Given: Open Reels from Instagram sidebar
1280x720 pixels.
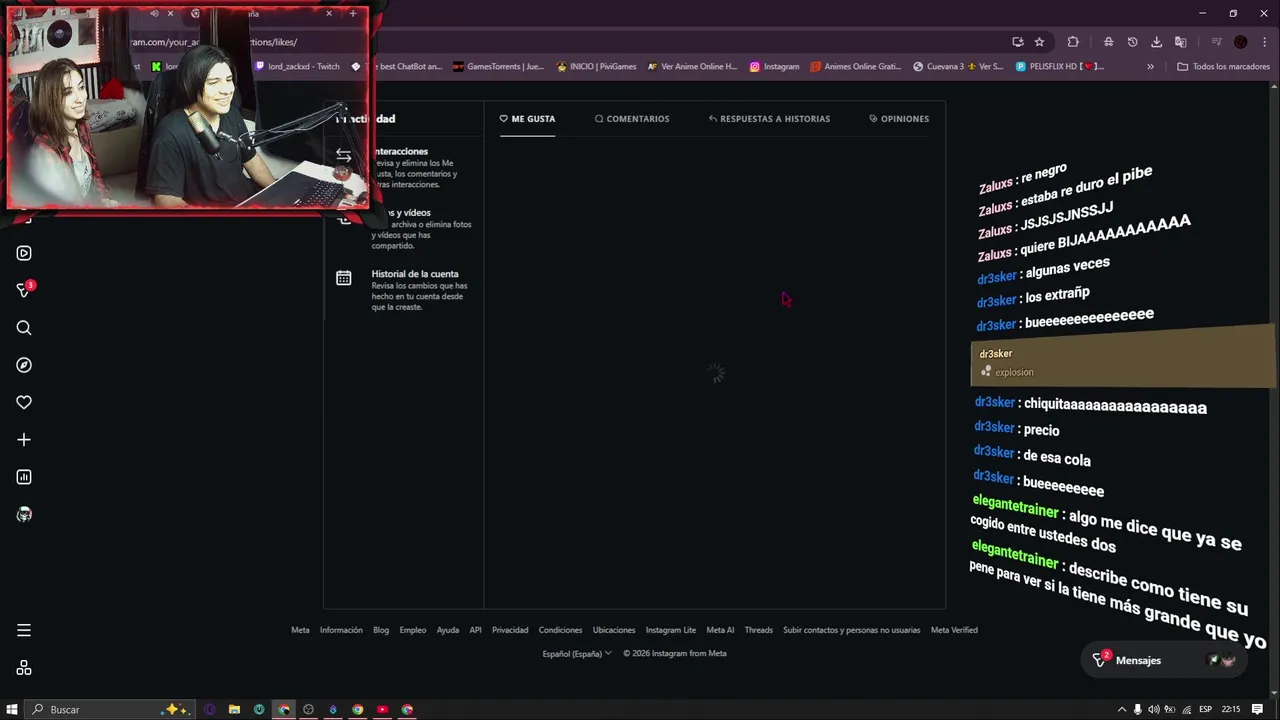Looking at the screenshot, I should coord(24,253).
